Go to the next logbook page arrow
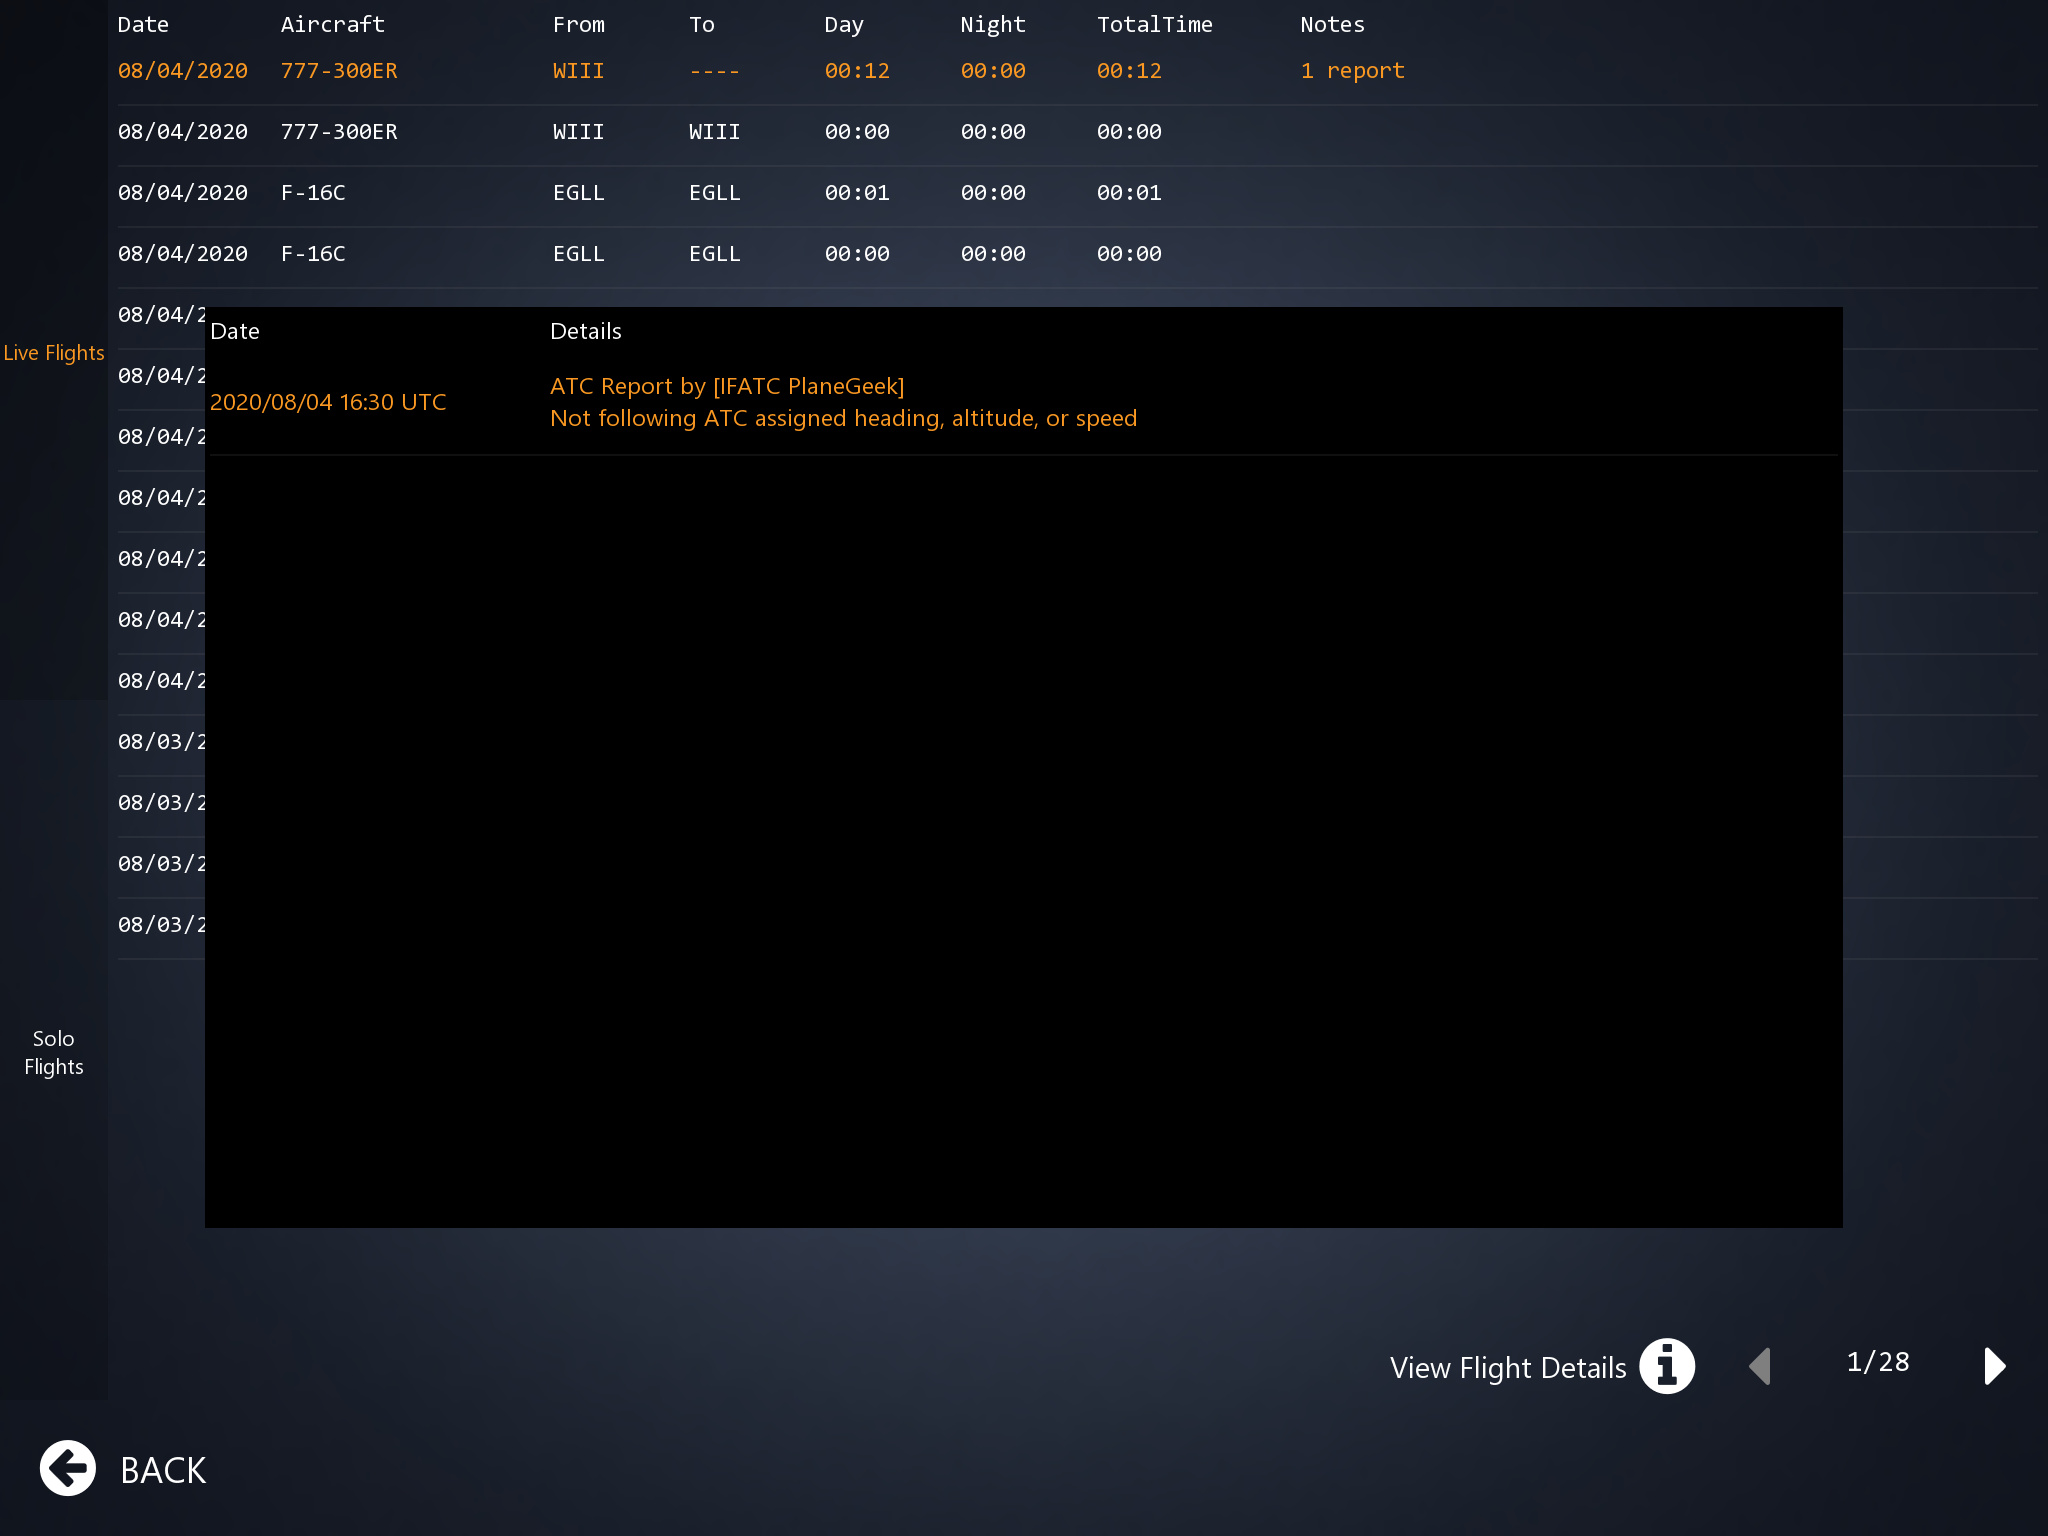This screenshot has width=2048, height=1536. pyautogui.click(x=1994, y=1366)
